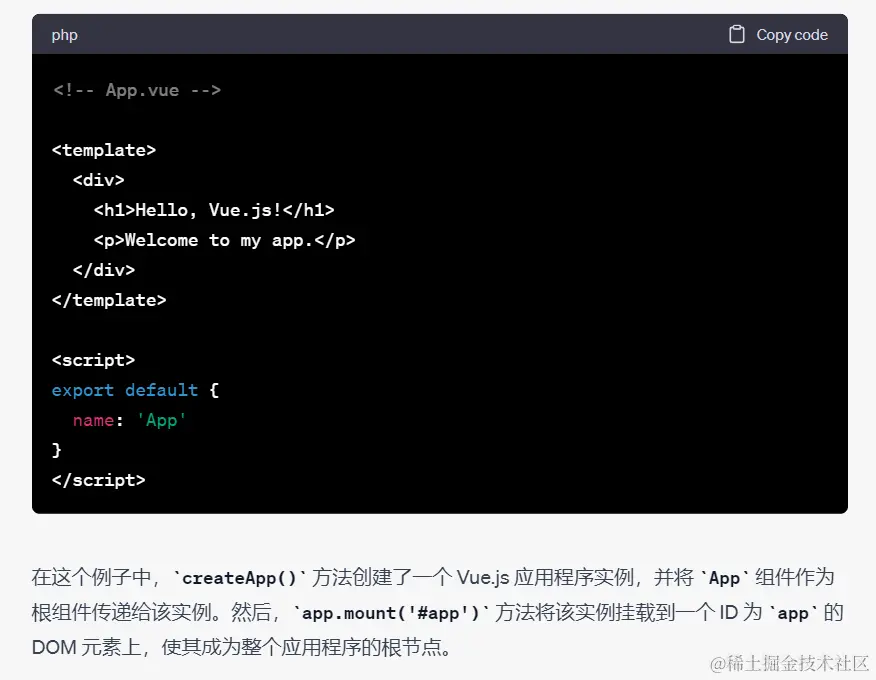Click the opening "<script>" tag line

coord(93,360)
